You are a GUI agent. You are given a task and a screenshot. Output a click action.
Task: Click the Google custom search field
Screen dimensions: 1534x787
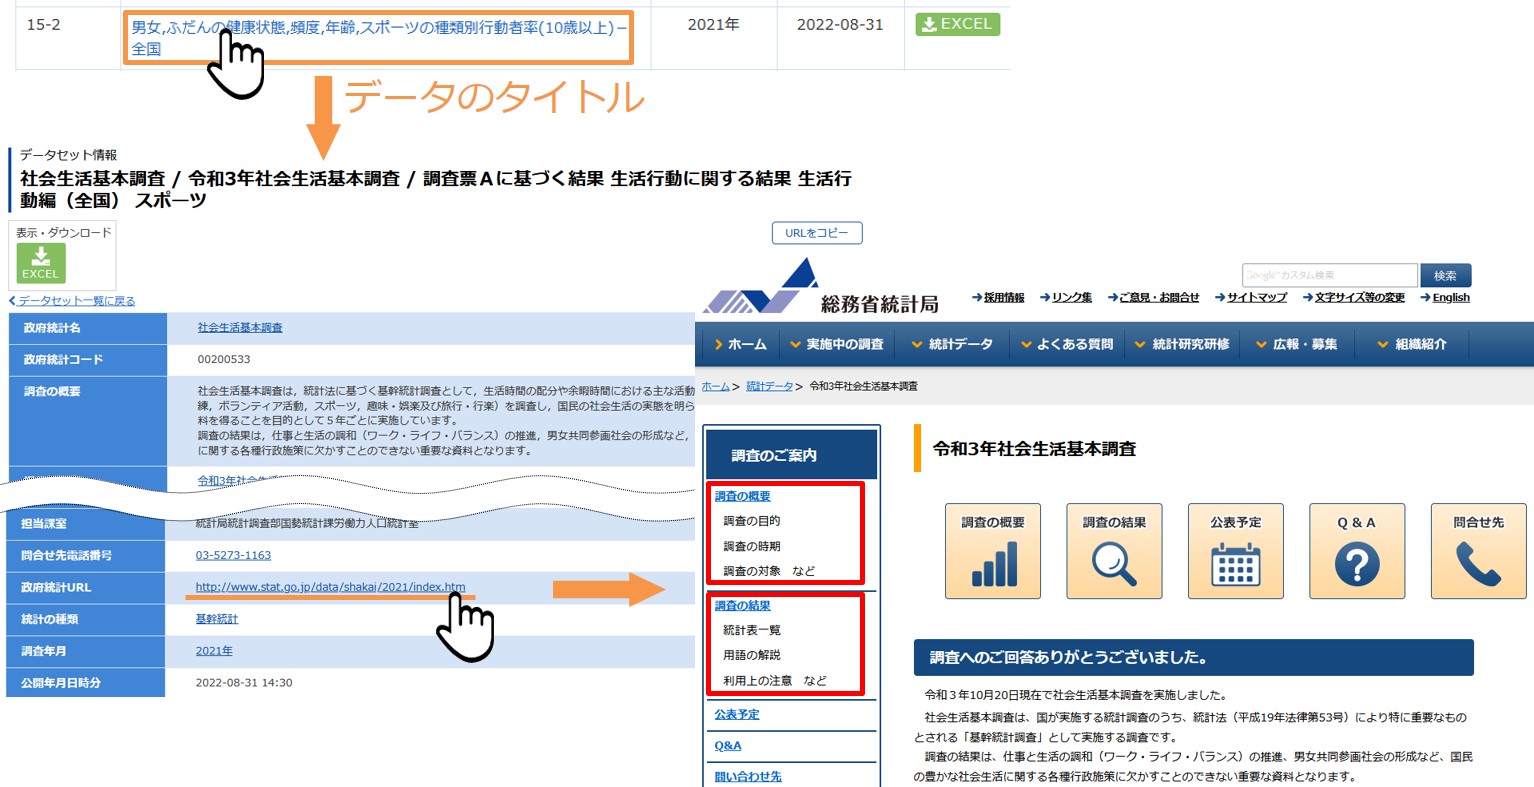(1330, 275)
